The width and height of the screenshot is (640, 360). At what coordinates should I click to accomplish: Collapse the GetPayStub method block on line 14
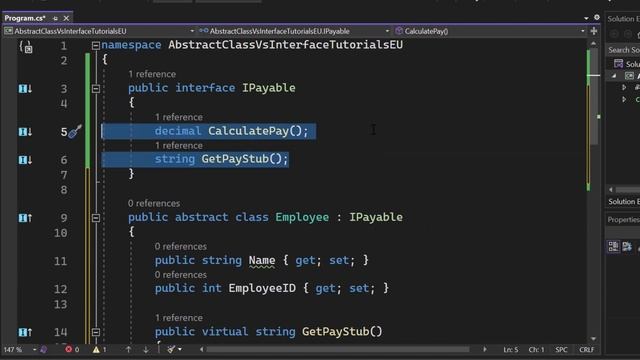tap(96, 332)
